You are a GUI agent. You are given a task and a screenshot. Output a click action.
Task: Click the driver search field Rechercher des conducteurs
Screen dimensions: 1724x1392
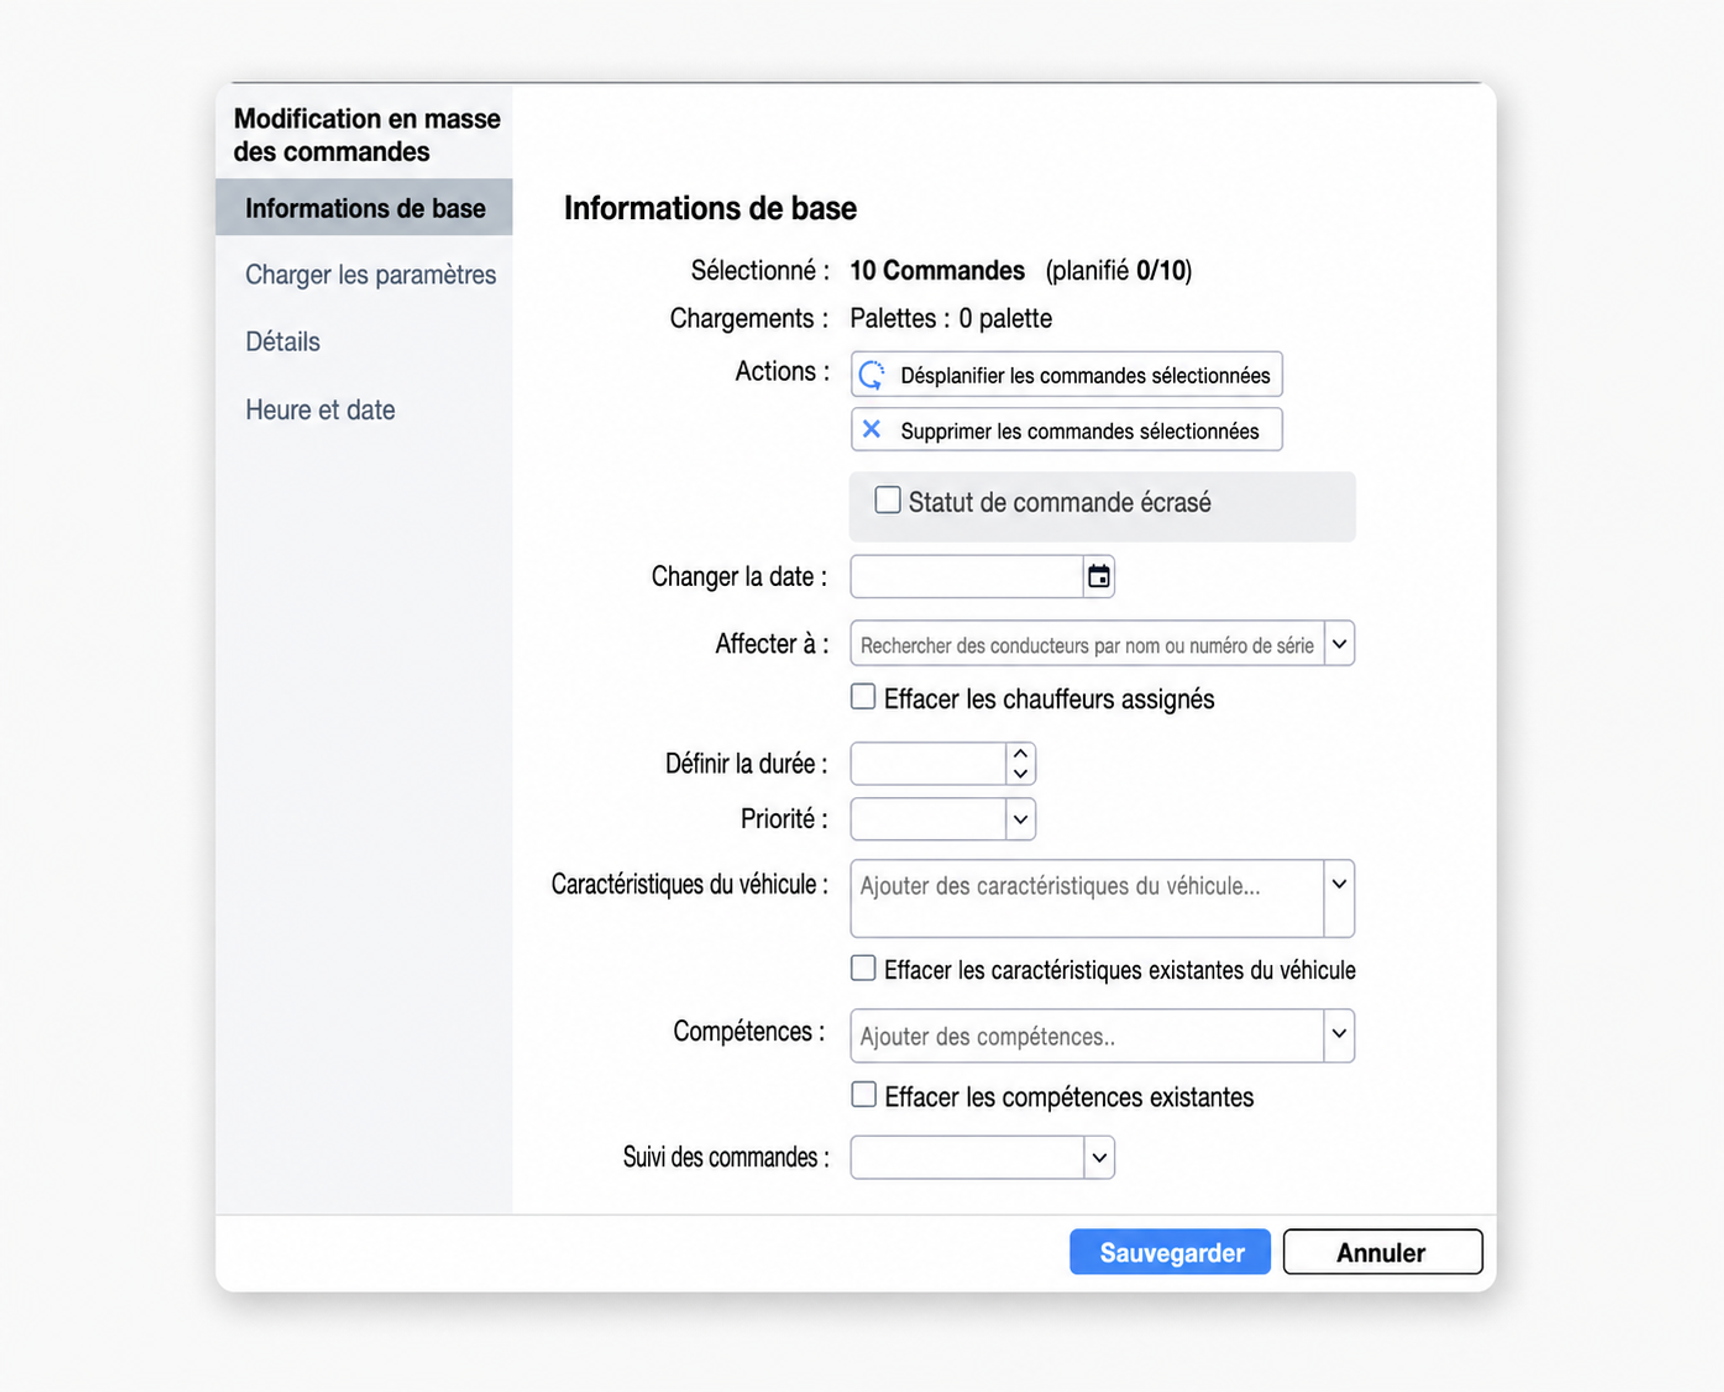tap(1087, 644)
